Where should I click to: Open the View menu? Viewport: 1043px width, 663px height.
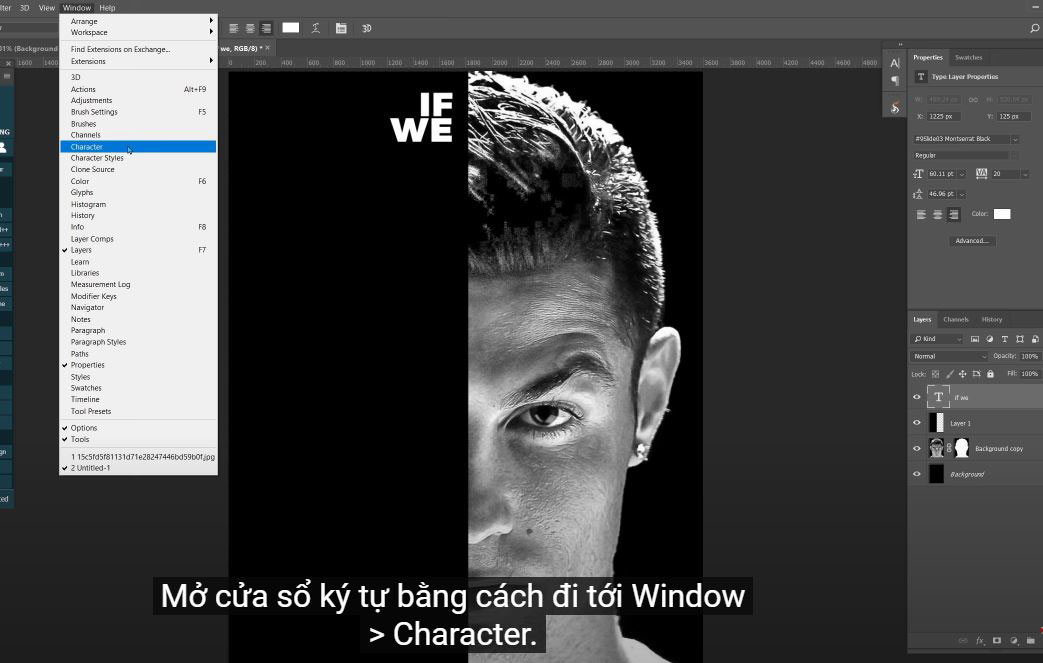click(x=47, y=8)
